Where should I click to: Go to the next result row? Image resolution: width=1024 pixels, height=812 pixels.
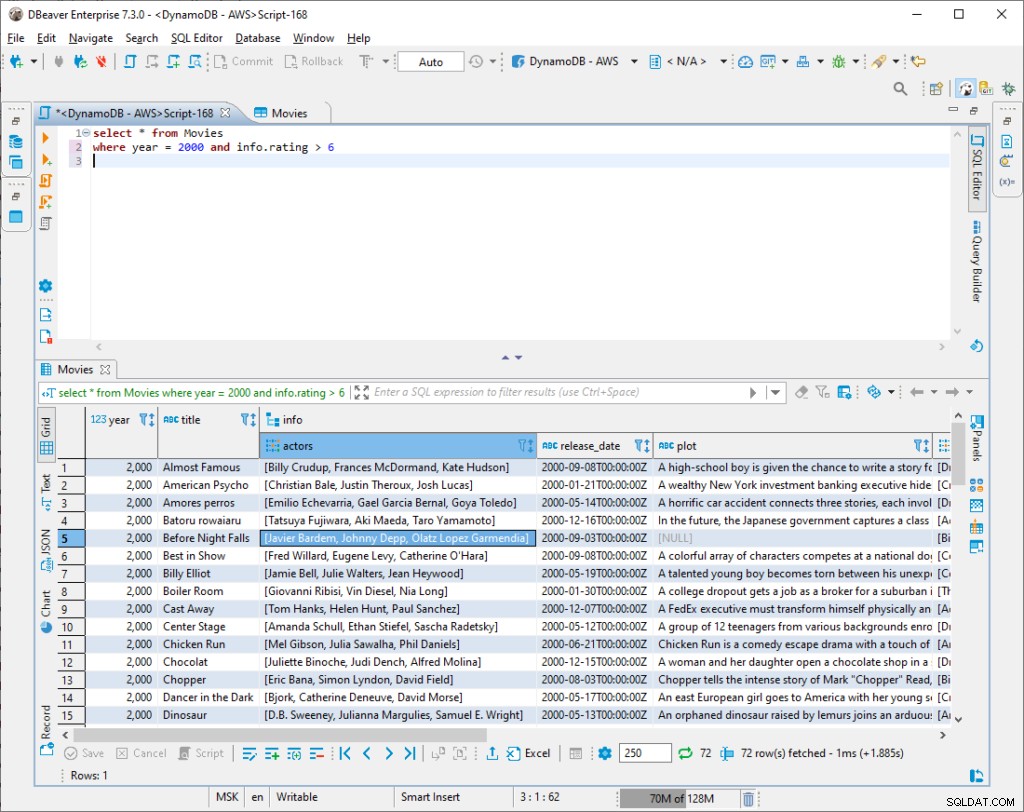389,753
